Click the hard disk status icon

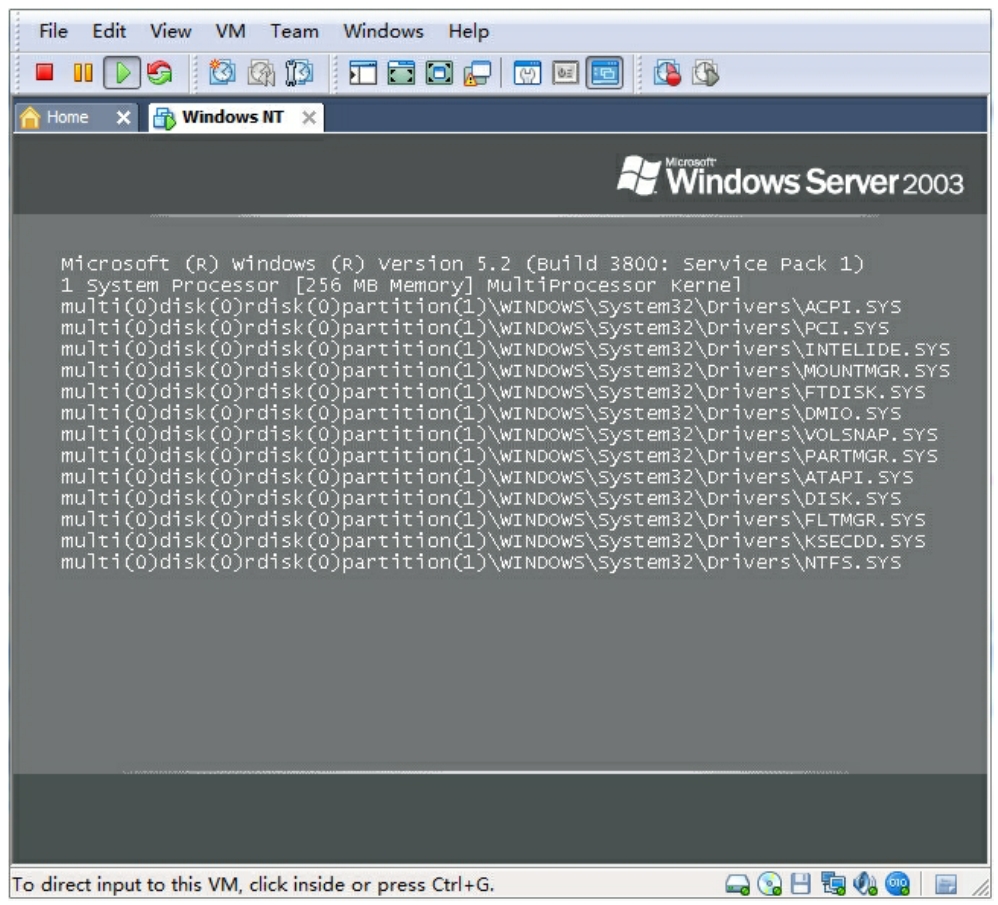738,884
